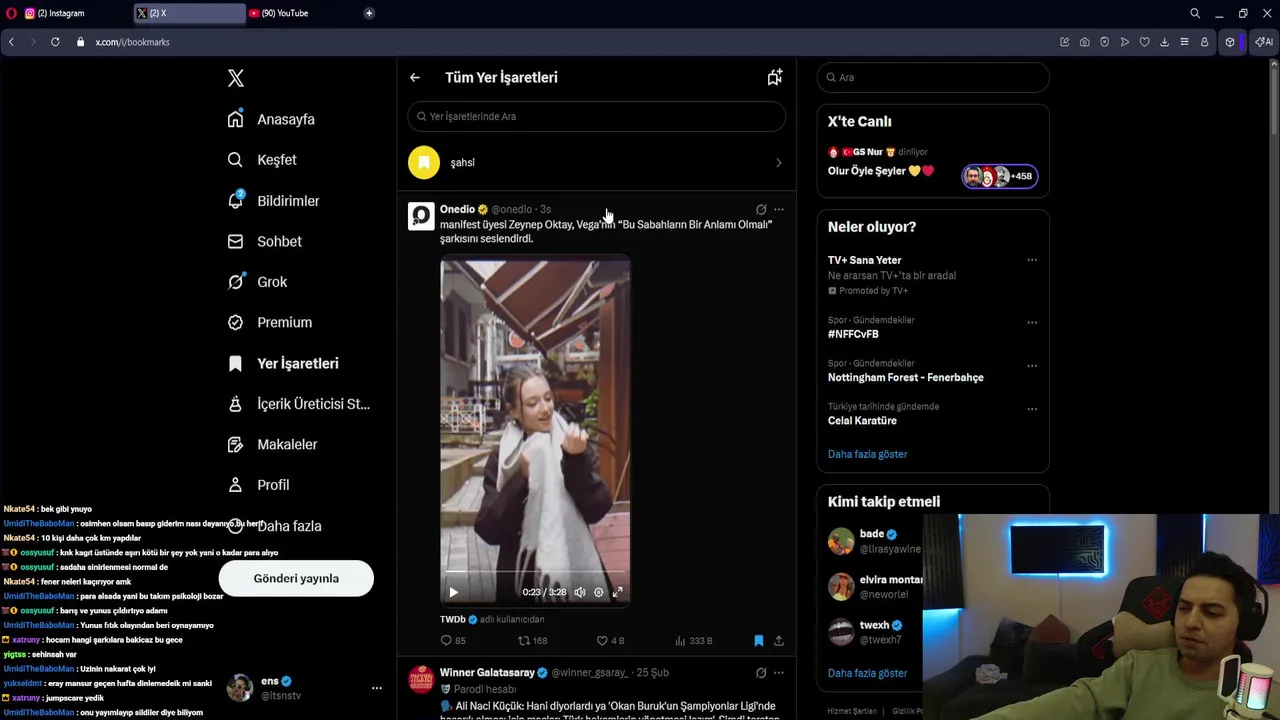Open more options for Nottingham Forest trend

click(1032, 366)
